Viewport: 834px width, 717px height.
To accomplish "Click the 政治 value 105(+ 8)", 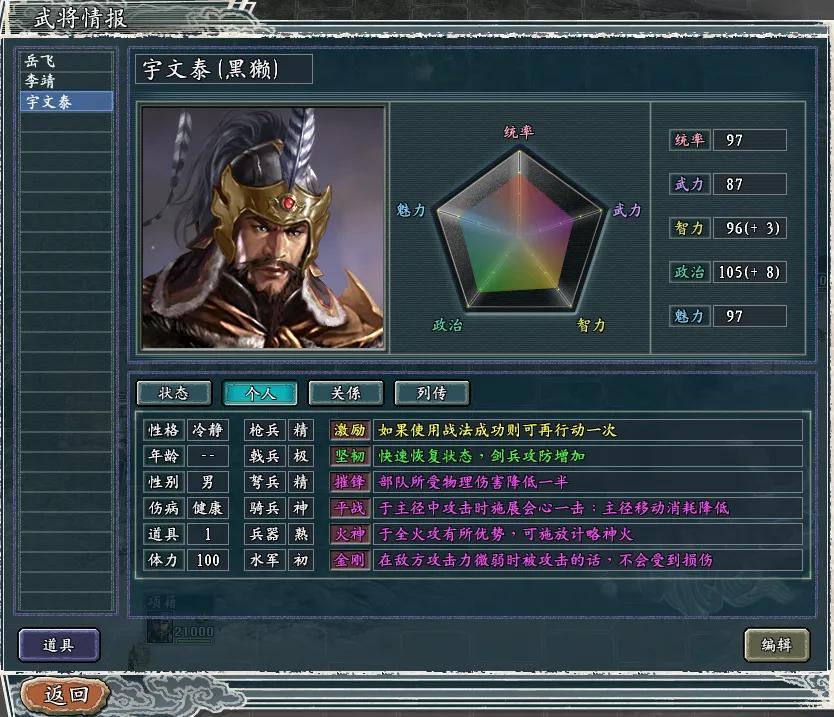I will pyautogui.click(x=749, y=272).
